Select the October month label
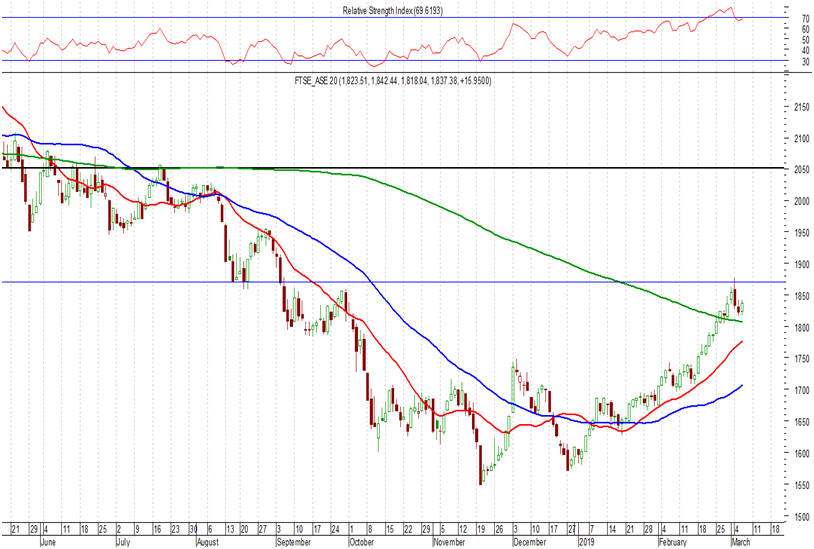This screenshot has height=549, width=814. (x=361, y=542)
